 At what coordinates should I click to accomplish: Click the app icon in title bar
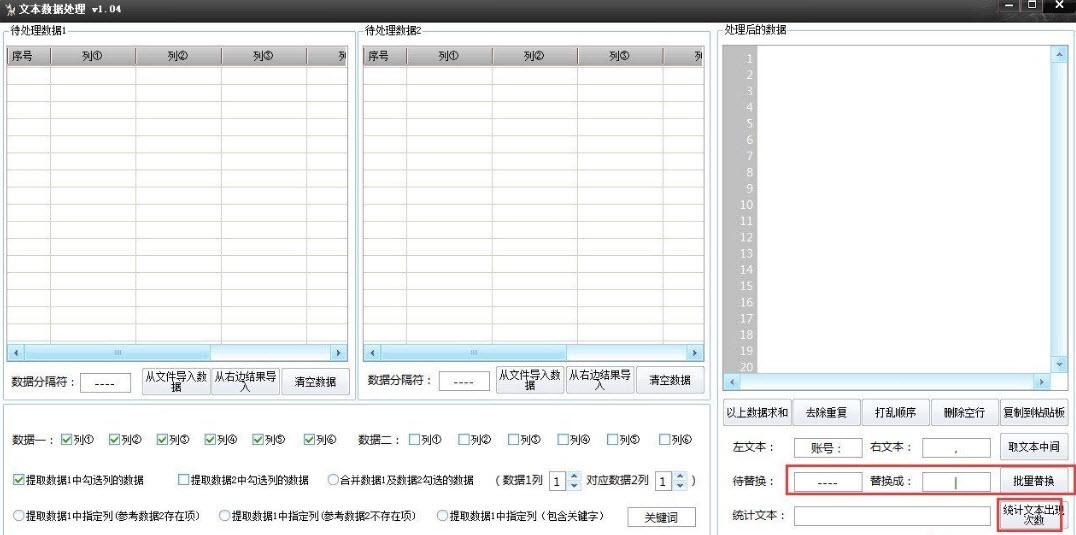pos(10,10)
